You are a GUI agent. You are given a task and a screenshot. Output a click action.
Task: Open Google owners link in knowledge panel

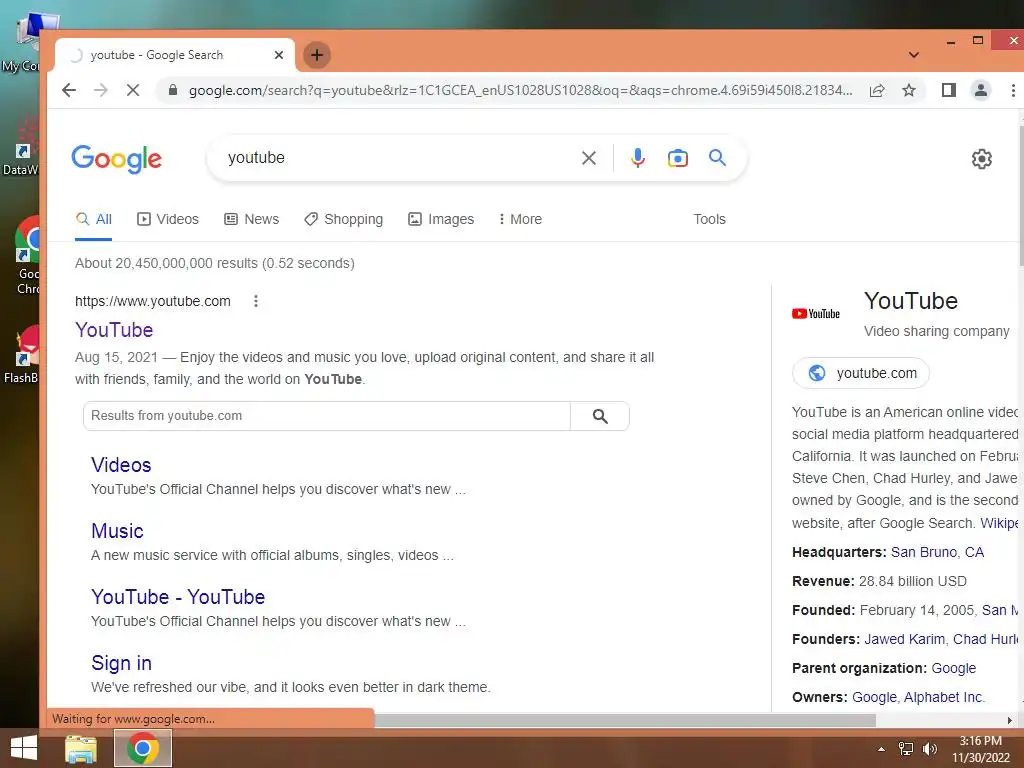tap(874, 697)
